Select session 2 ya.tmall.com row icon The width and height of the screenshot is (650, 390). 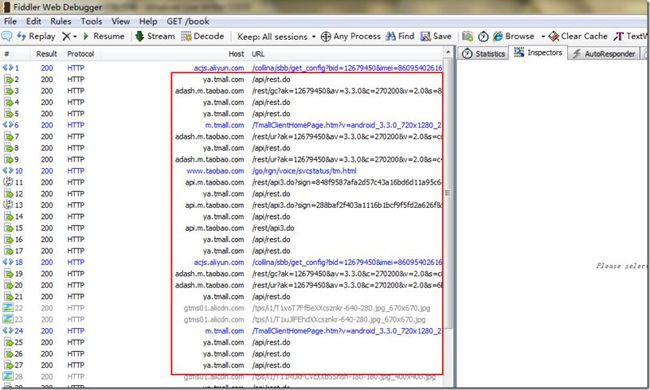pos(8,79)
